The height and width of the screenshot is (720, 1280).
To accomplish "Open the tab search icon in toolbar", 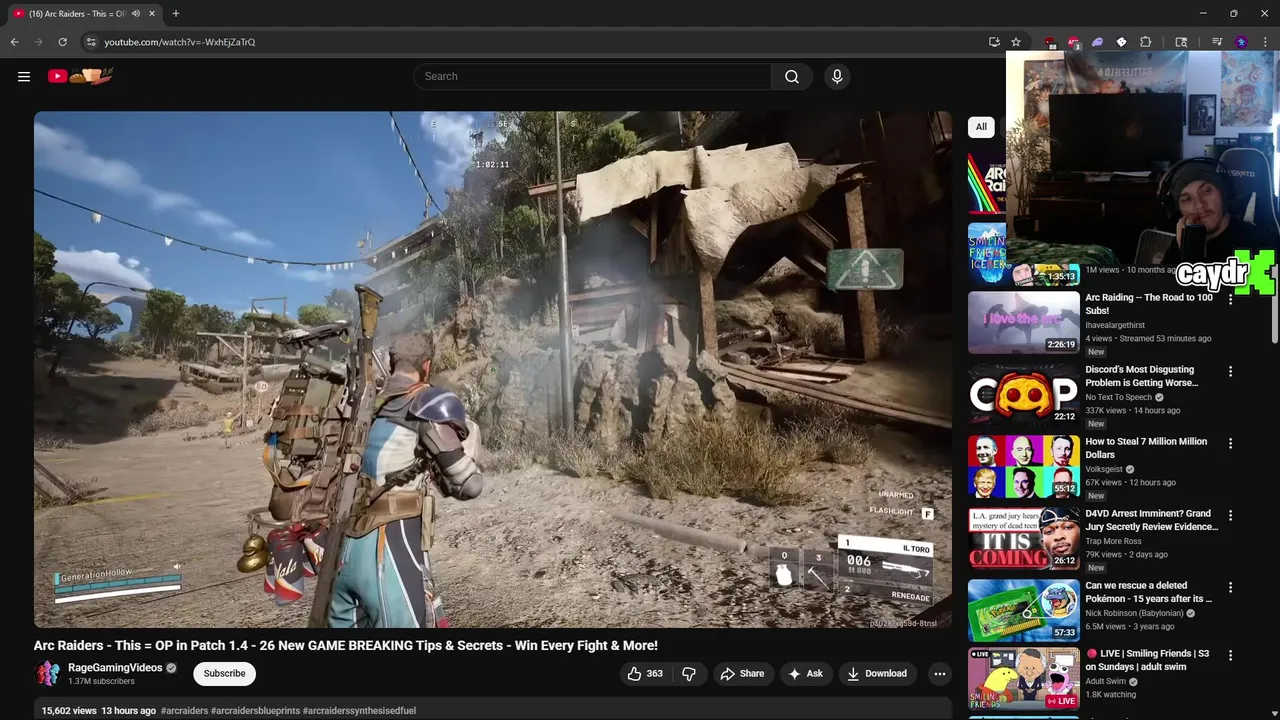I will tap(1181, 42).
